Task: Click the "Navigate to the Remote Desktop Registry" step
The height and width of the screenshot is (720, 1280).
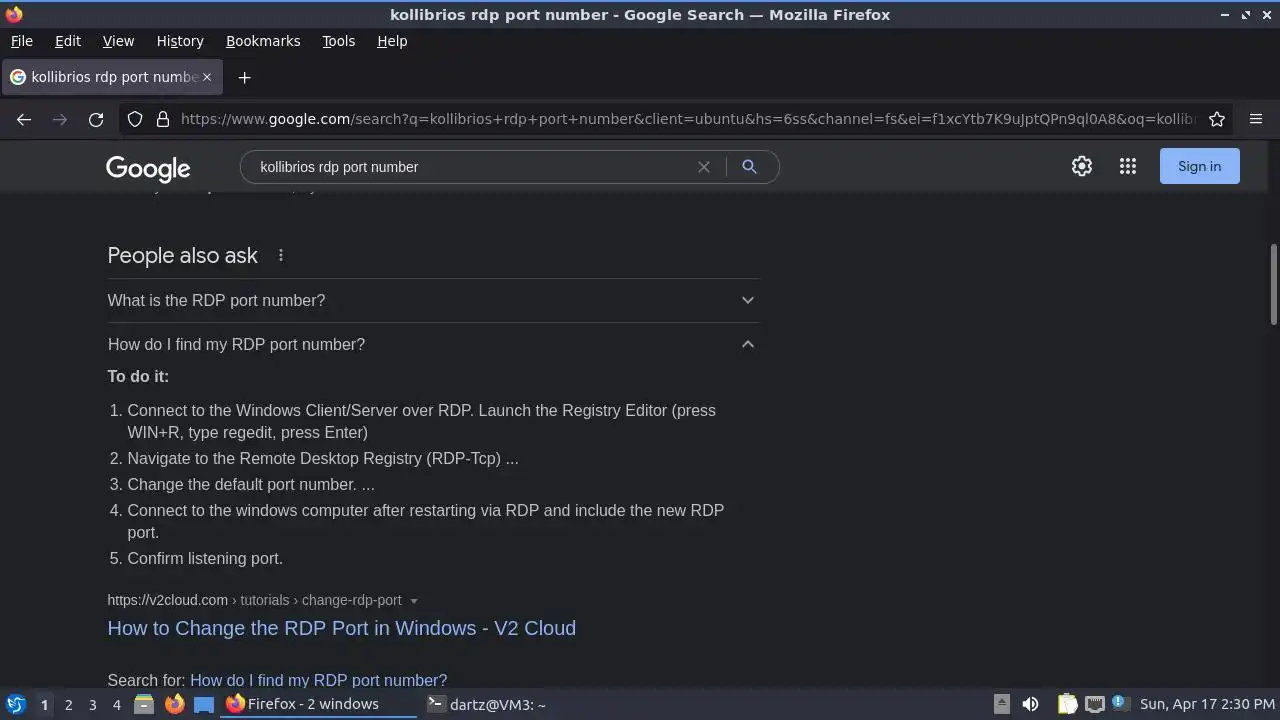Action: coord(323,458)
